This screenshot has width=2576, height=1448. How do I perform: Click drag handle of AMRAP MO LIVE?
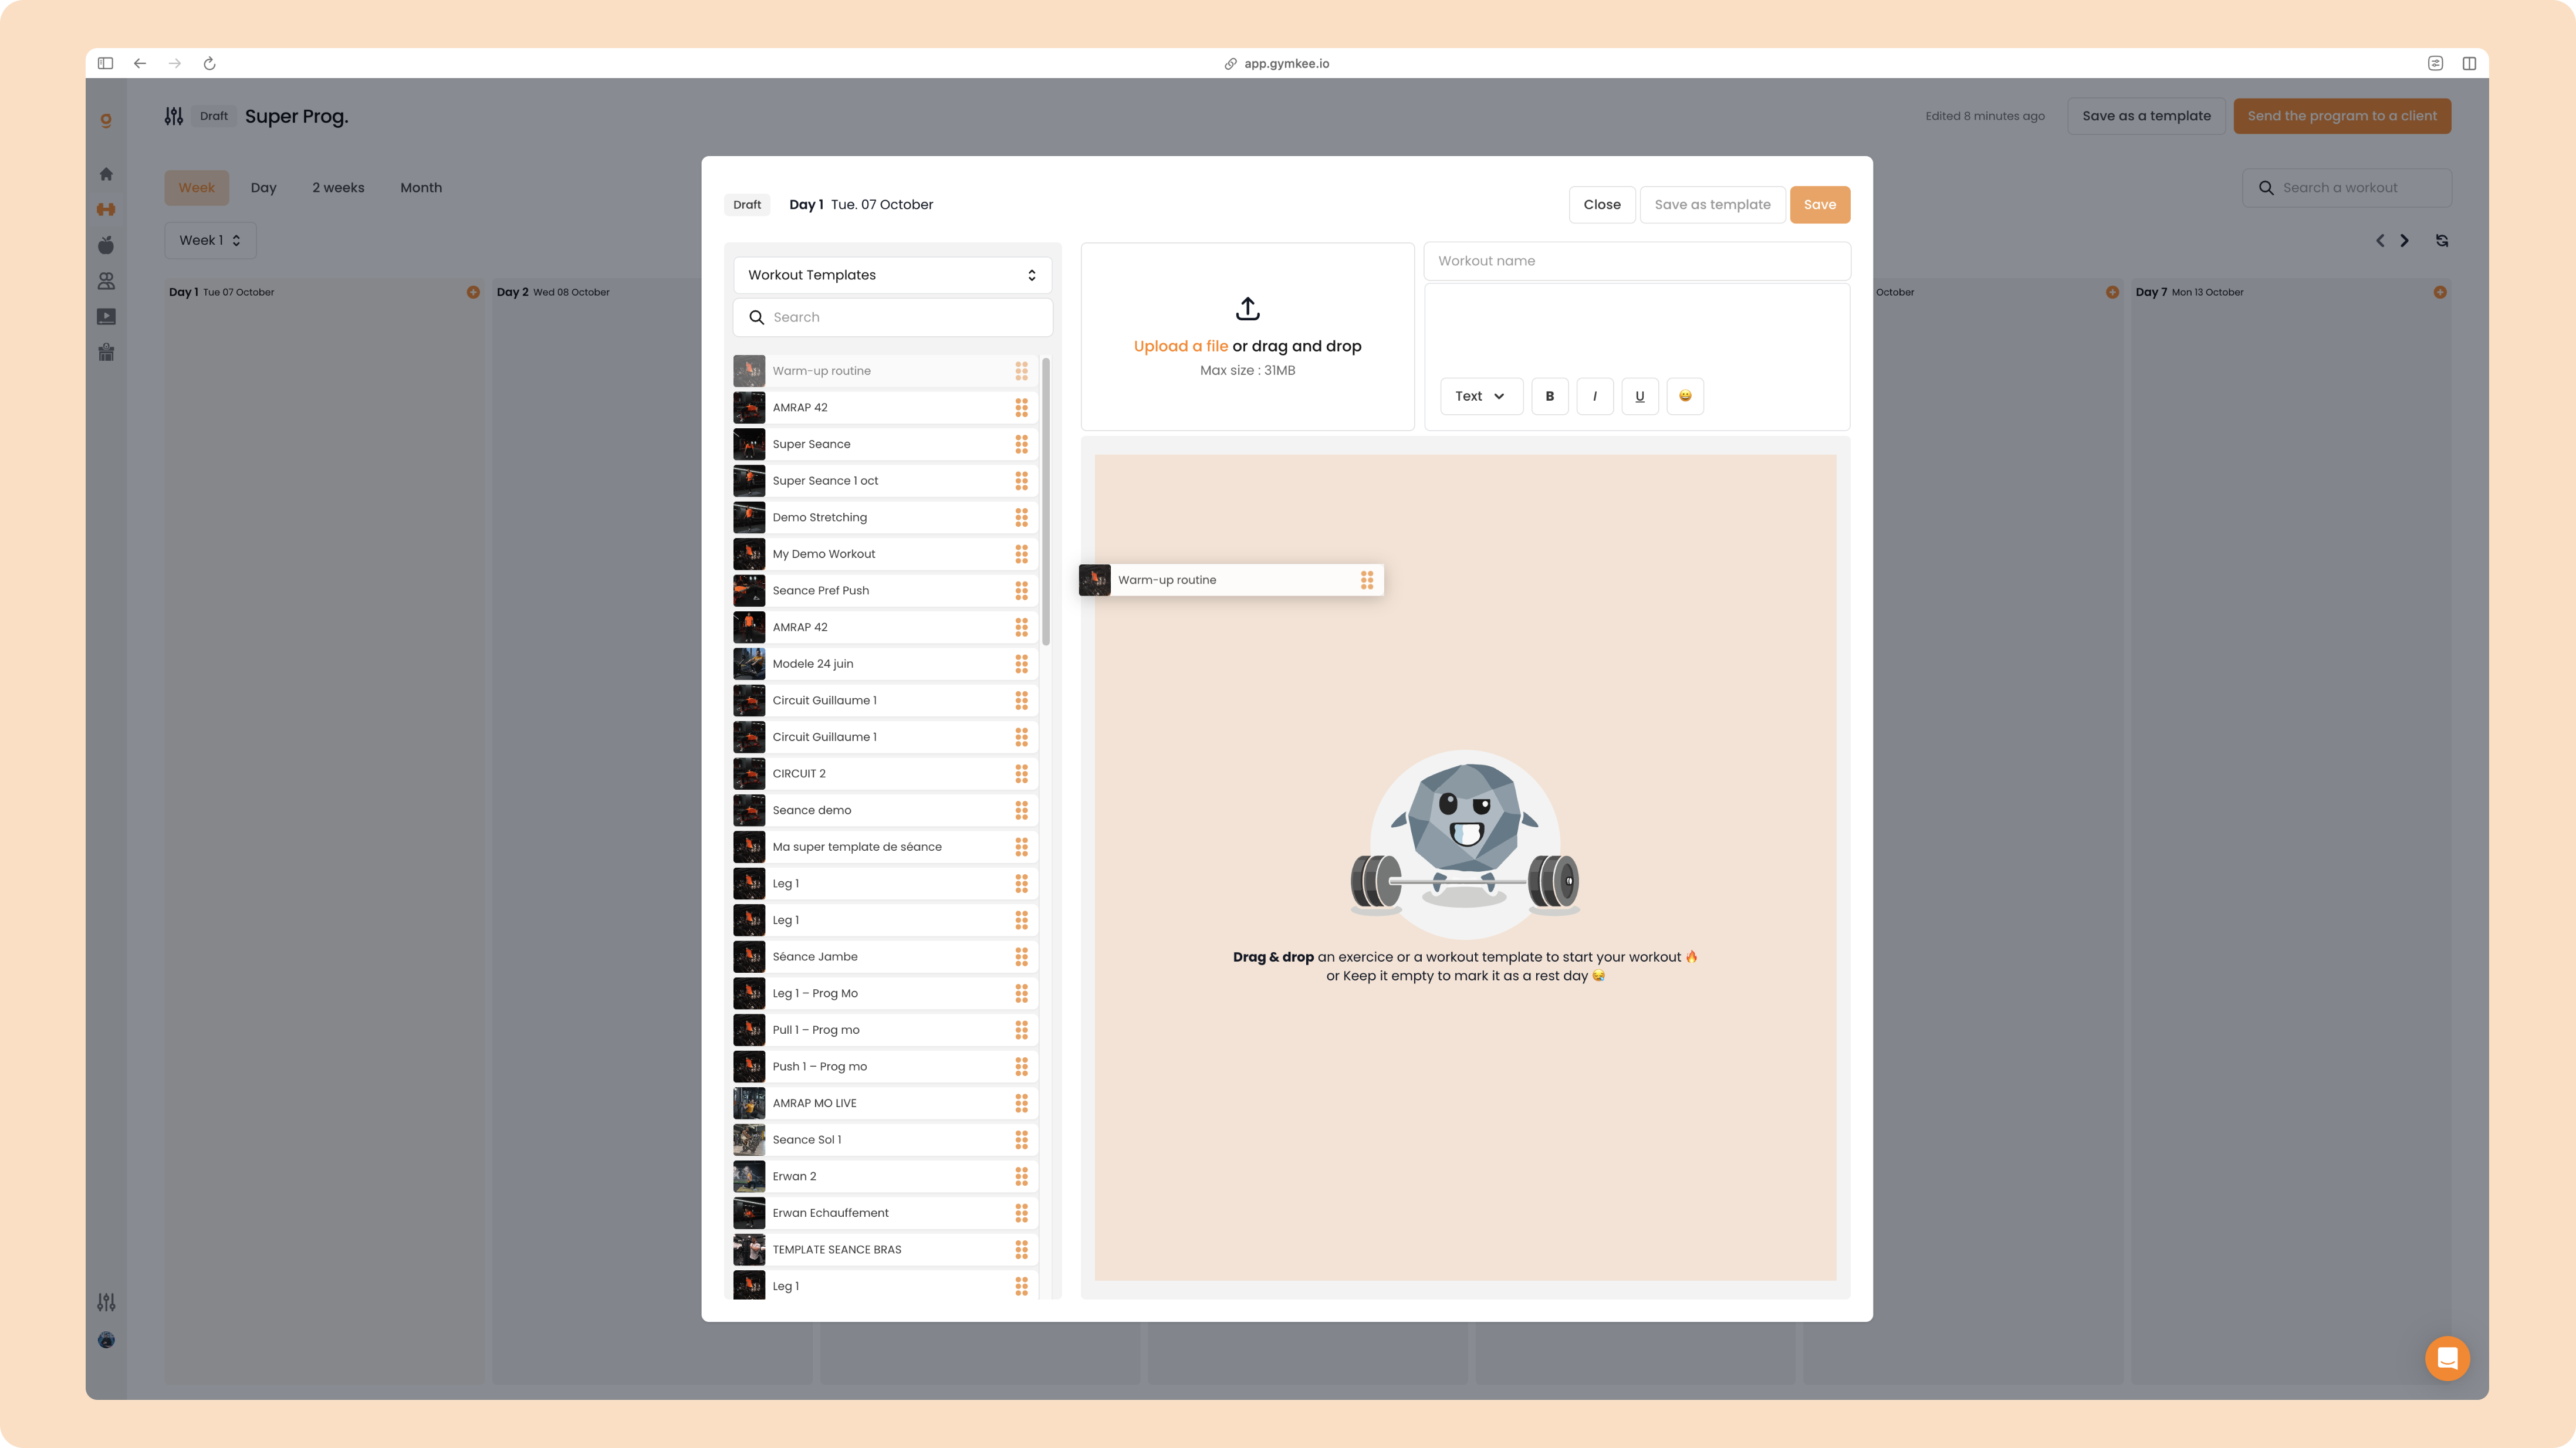[1021, 1103]
